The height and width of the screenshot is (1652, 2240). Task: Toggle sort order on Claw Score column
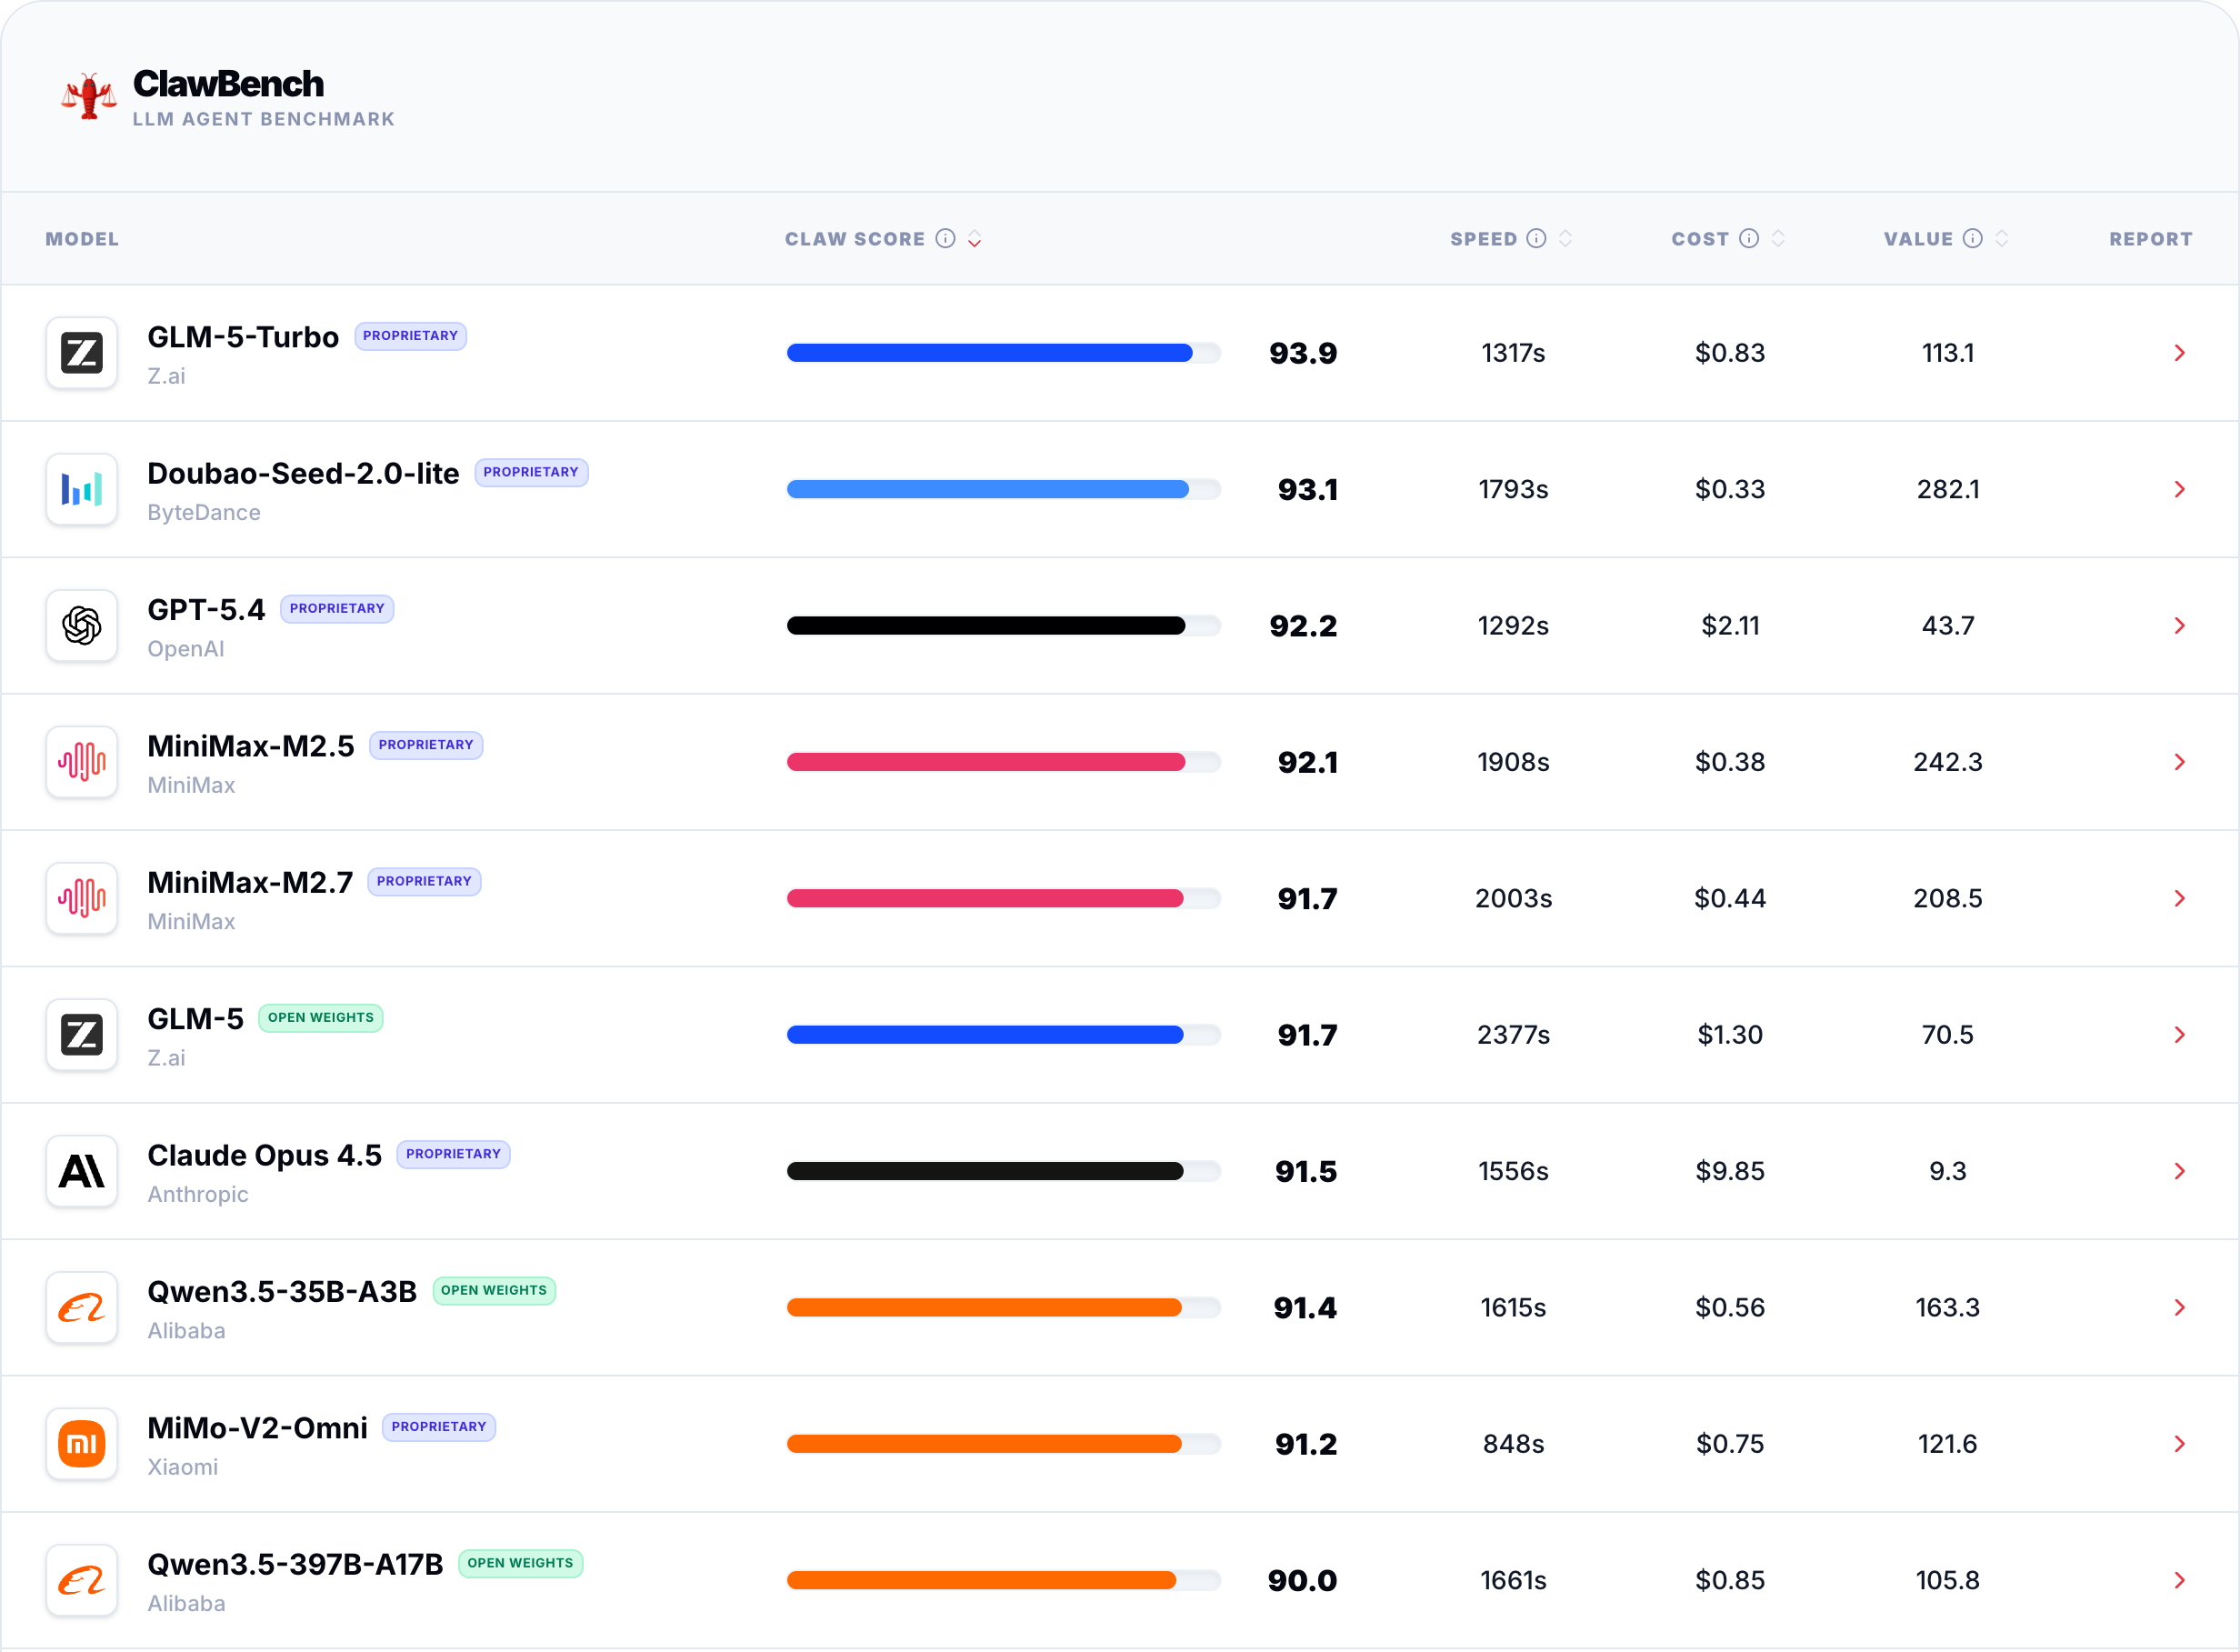tap(974, 239)
